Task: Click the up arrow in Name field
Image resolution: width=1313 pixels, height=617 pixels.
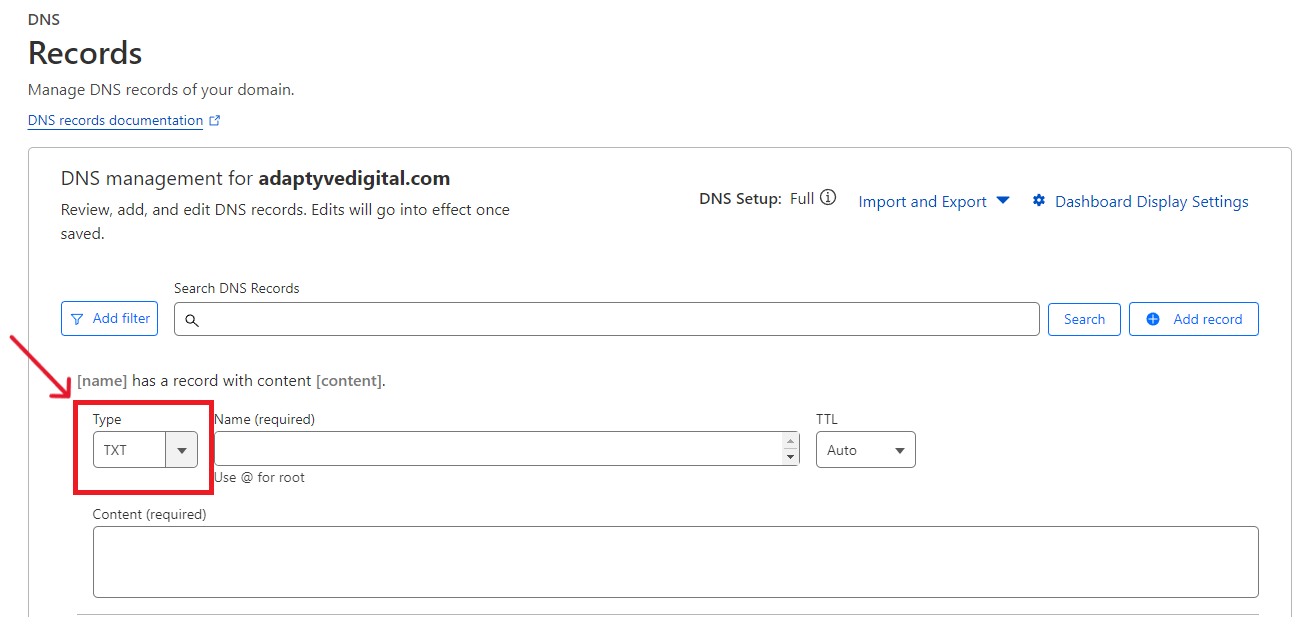Action: point(791,441)
